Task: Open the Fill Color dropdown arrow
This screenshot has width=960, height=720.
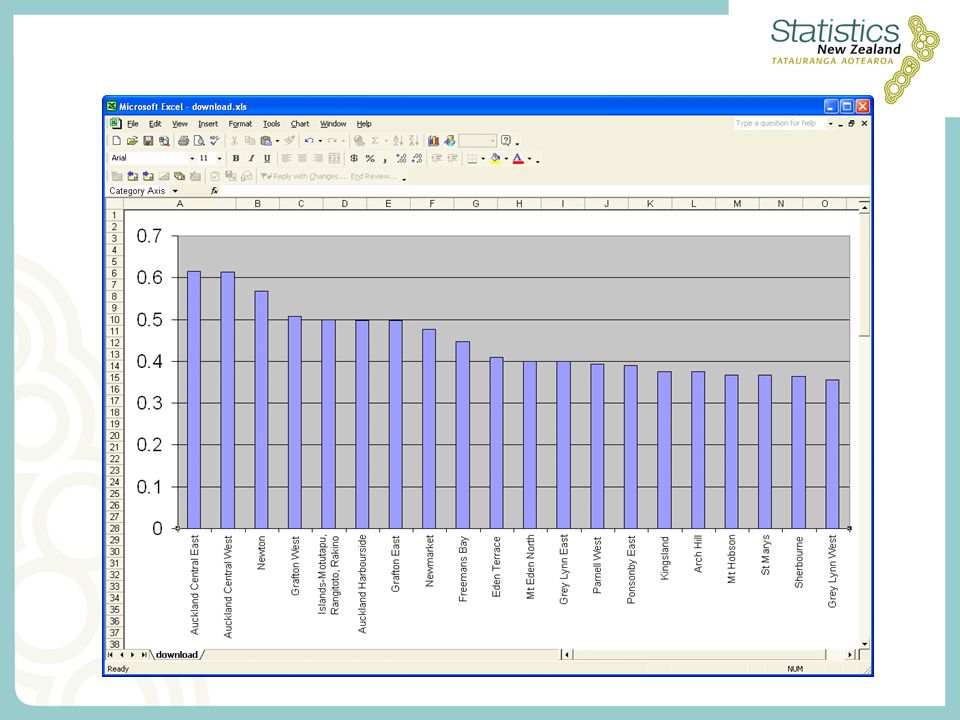Action: click(506, 159)
